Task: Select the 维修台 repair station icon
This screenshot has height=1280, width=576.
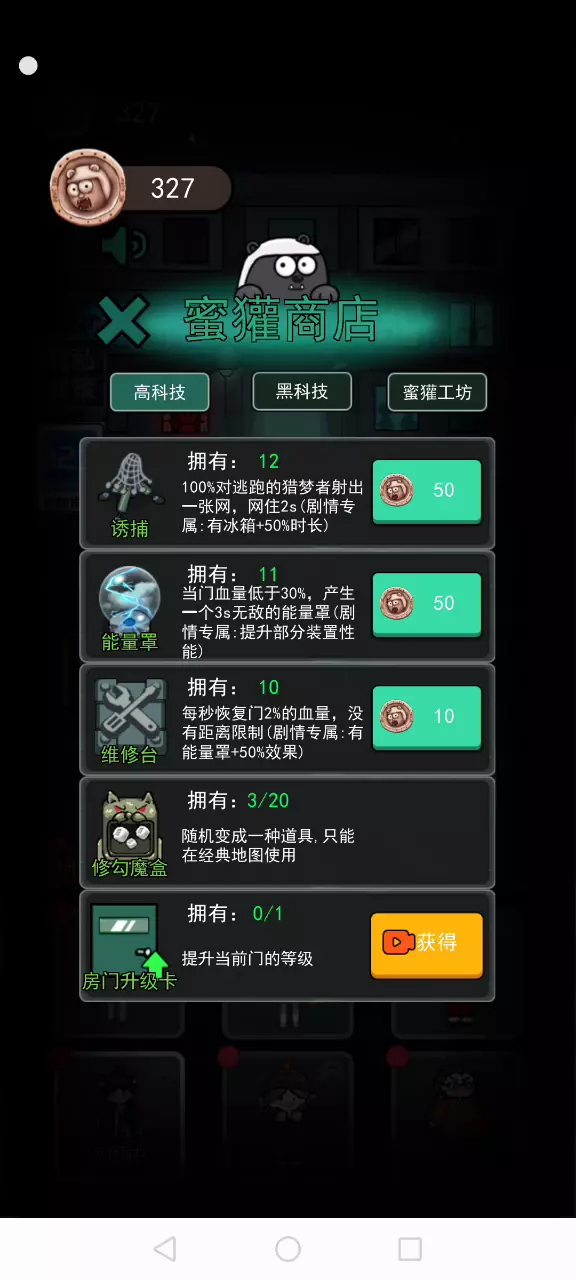Action: coord(130,709)
